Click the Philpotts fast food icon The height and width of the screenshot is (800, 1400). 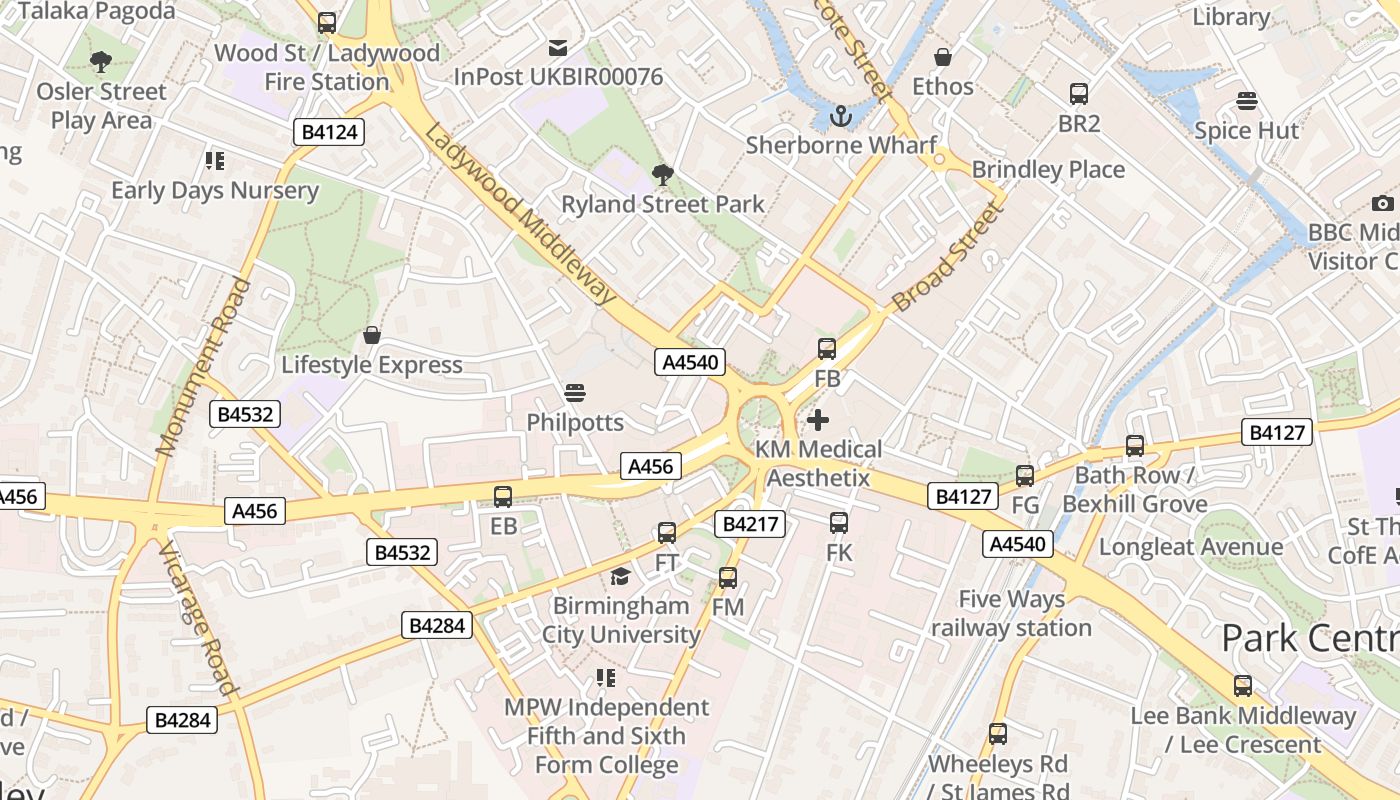[575, 392]
